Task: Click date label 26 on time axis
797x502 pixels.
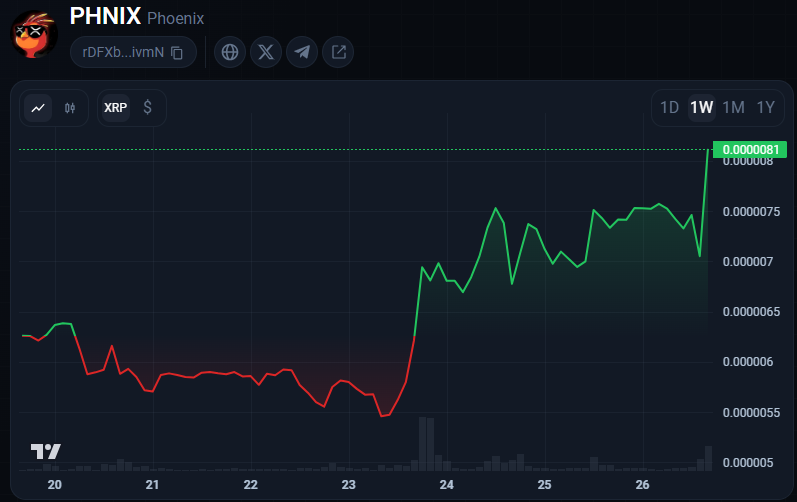Action: [x=642, y=485]
